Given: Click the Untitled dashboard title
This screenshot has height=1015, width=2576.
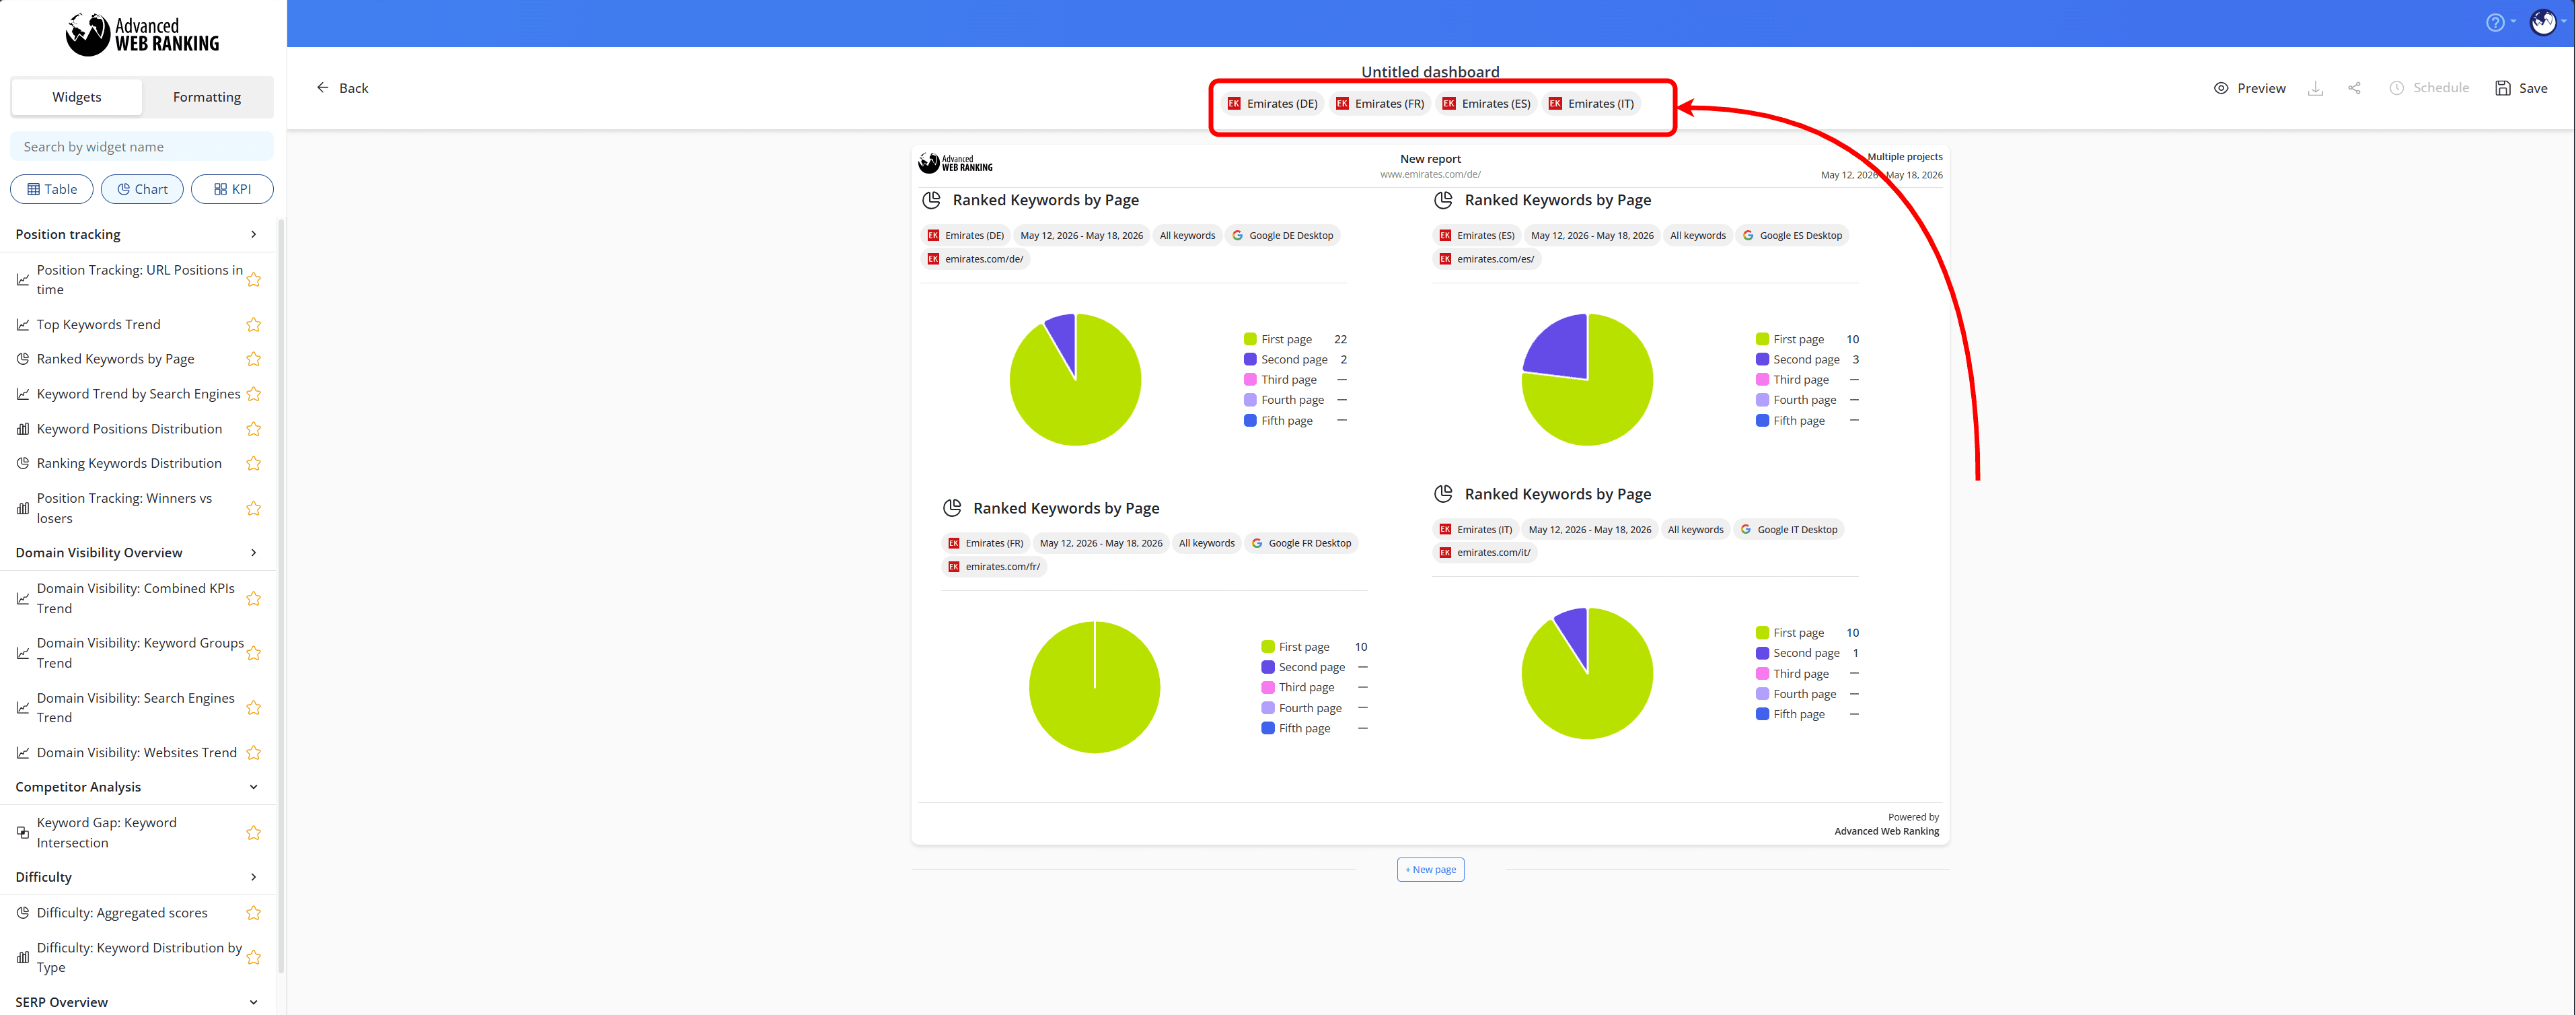Looking at the screenshot, I should click(x=1430, y=72).
